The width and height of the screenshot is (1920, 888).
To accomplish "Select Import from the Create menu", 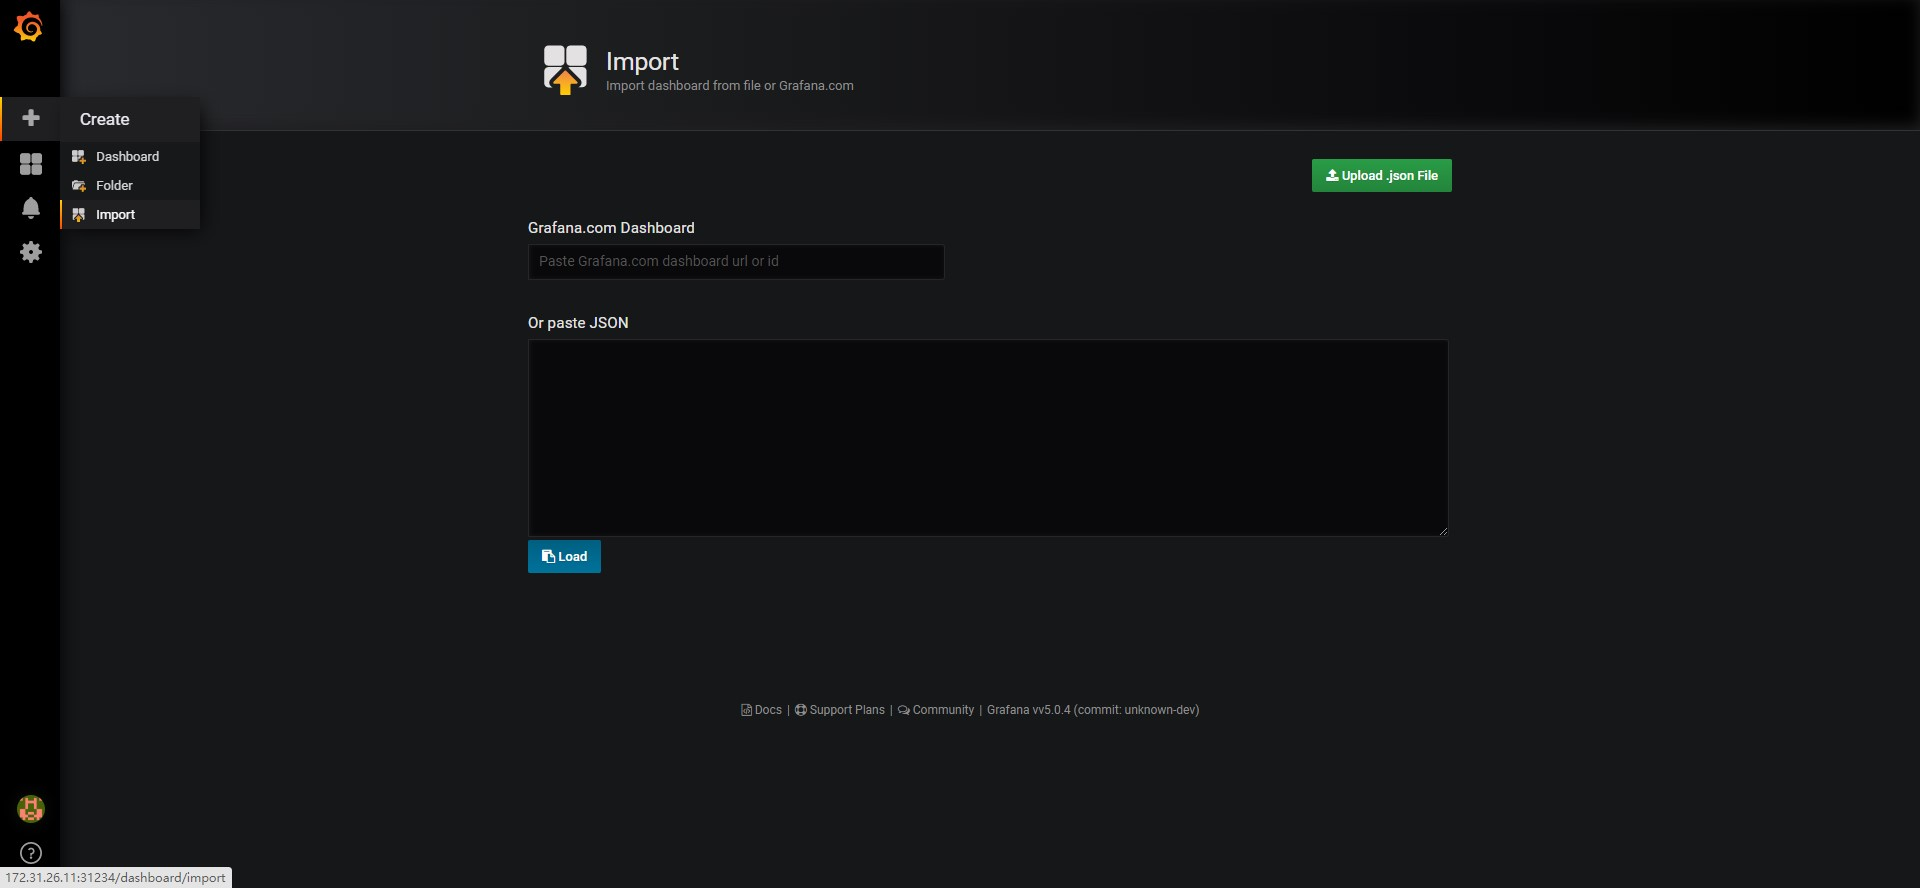I will point(130,214).
